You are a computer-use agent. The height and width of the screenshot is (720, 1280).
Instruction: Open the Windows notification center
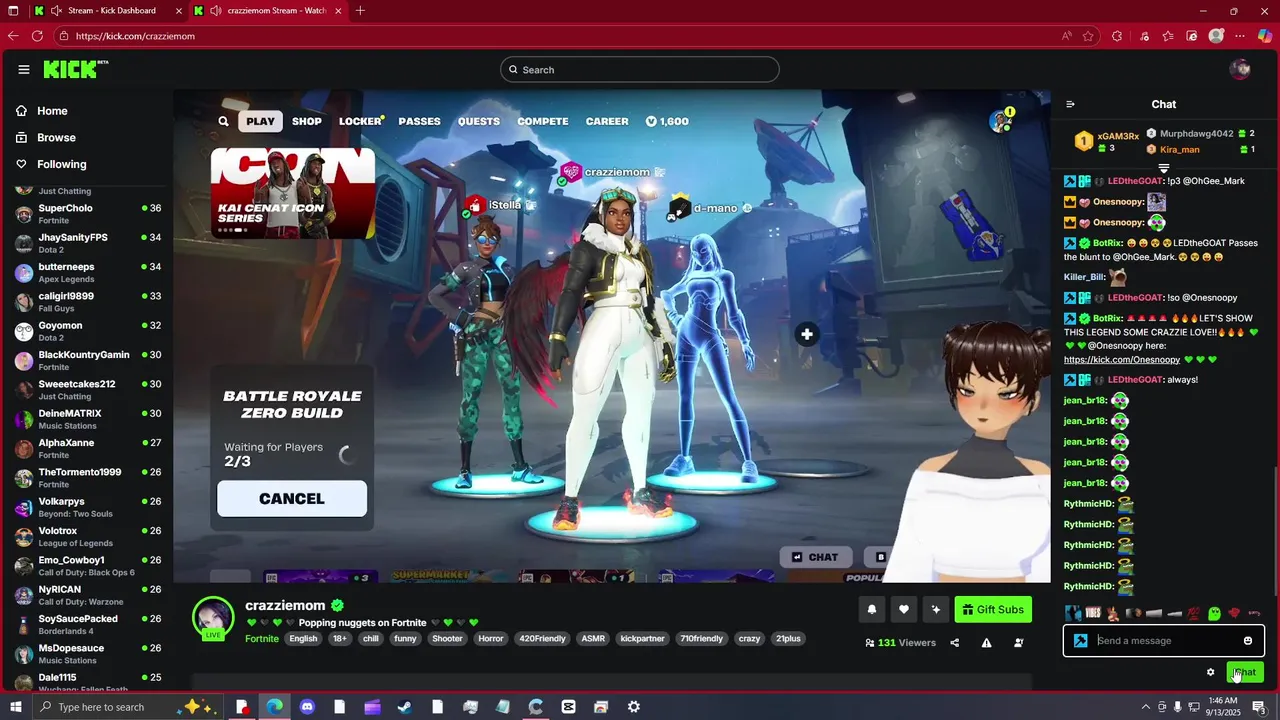coord(1258,707)
